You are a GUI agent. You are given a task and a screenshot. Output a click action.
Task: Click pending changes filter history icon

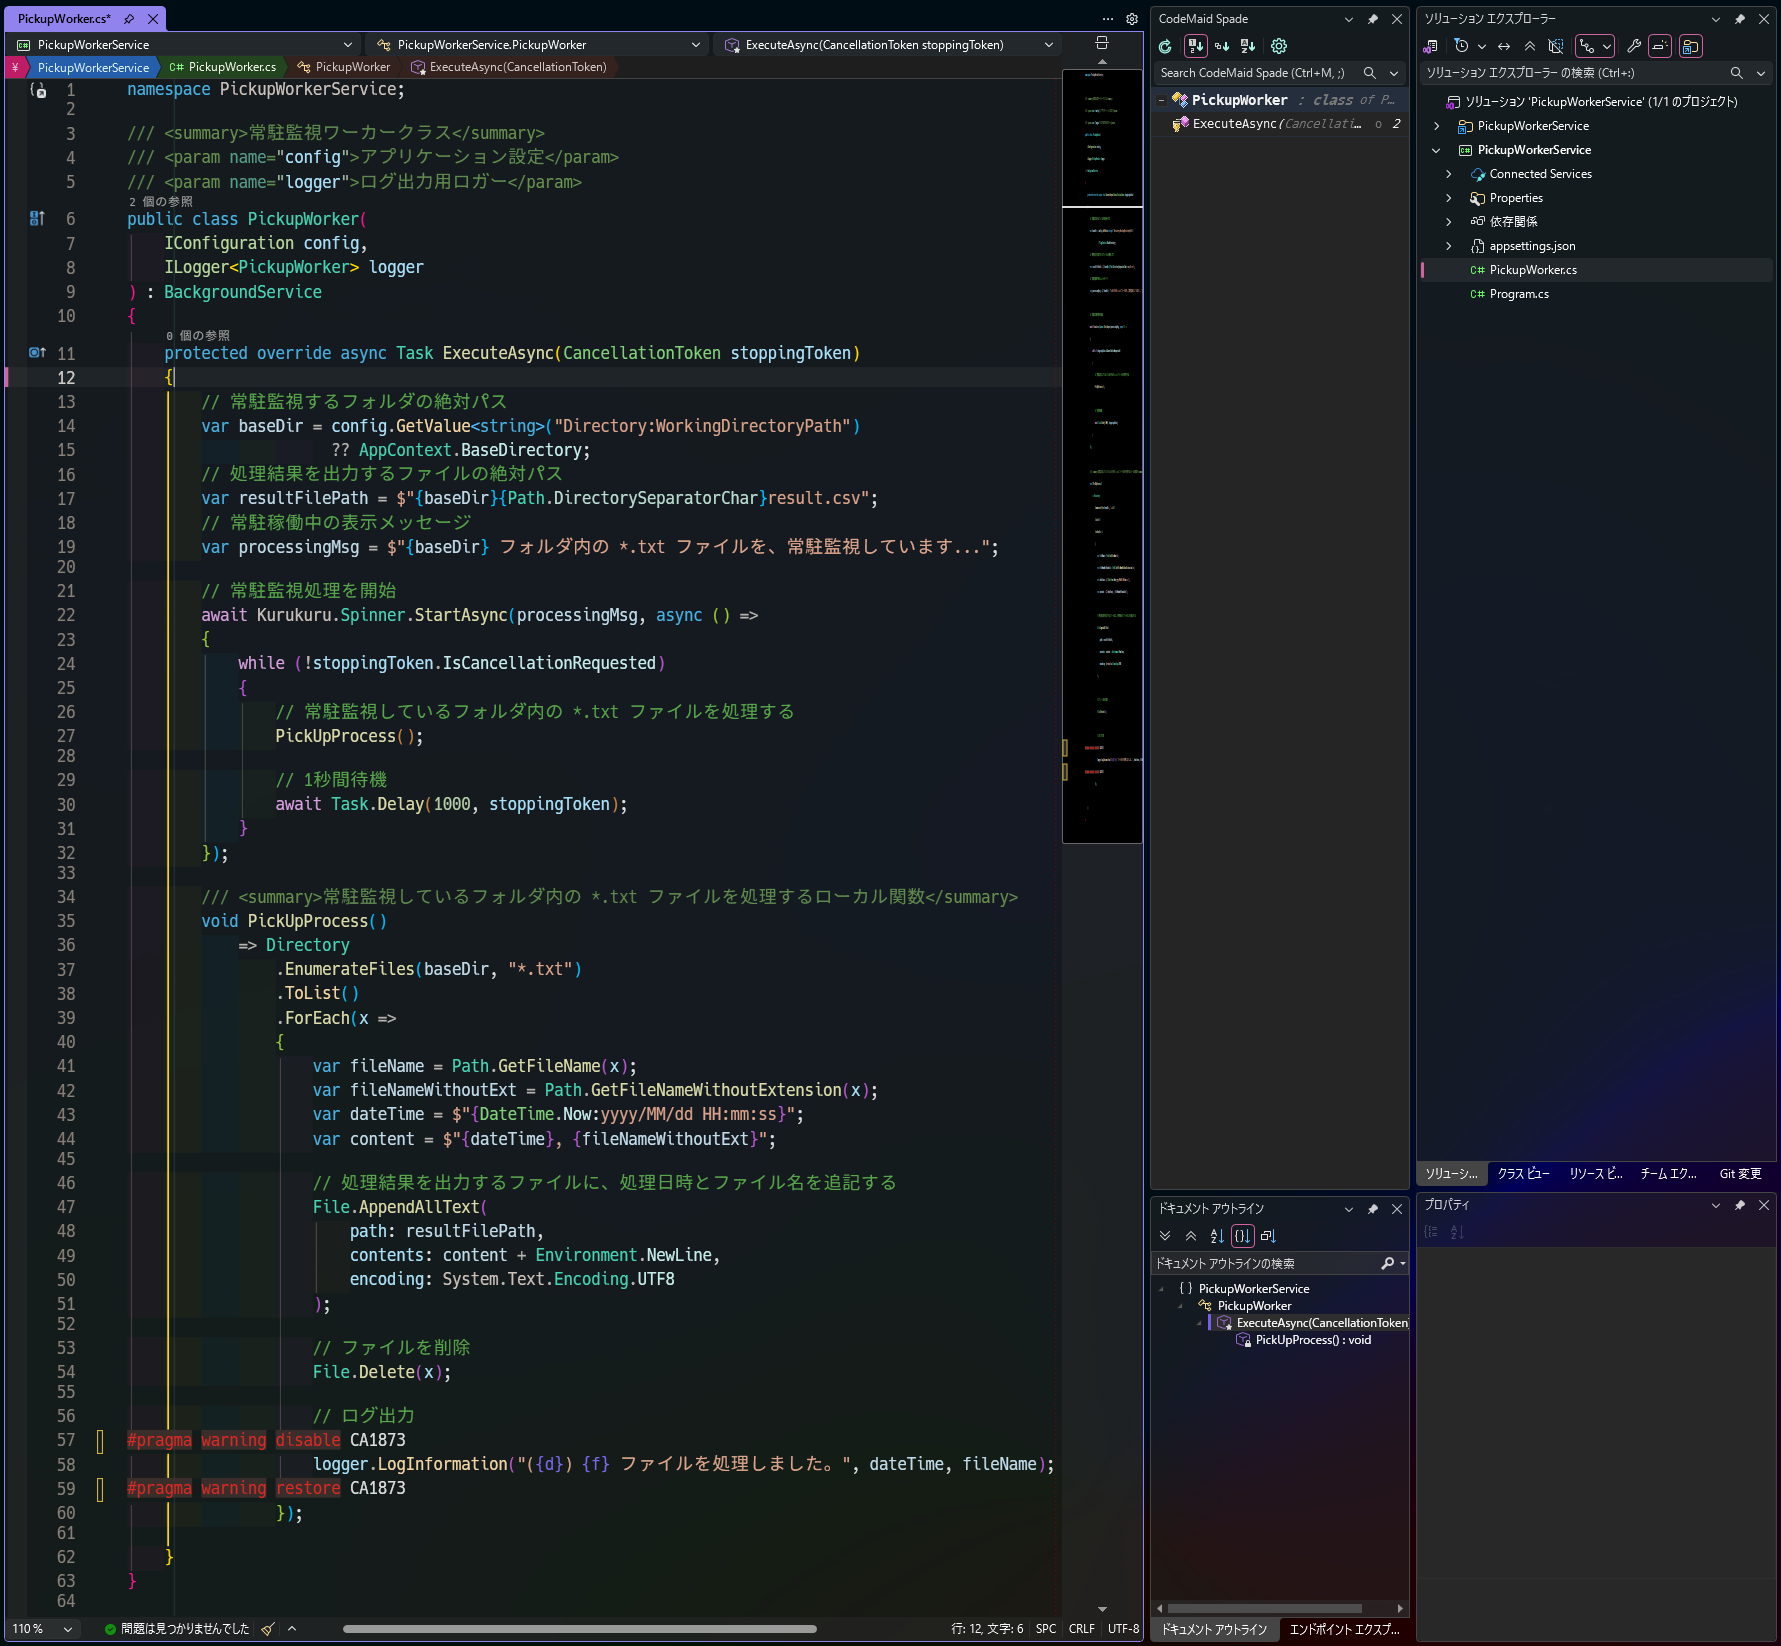tap(1461, 46)
